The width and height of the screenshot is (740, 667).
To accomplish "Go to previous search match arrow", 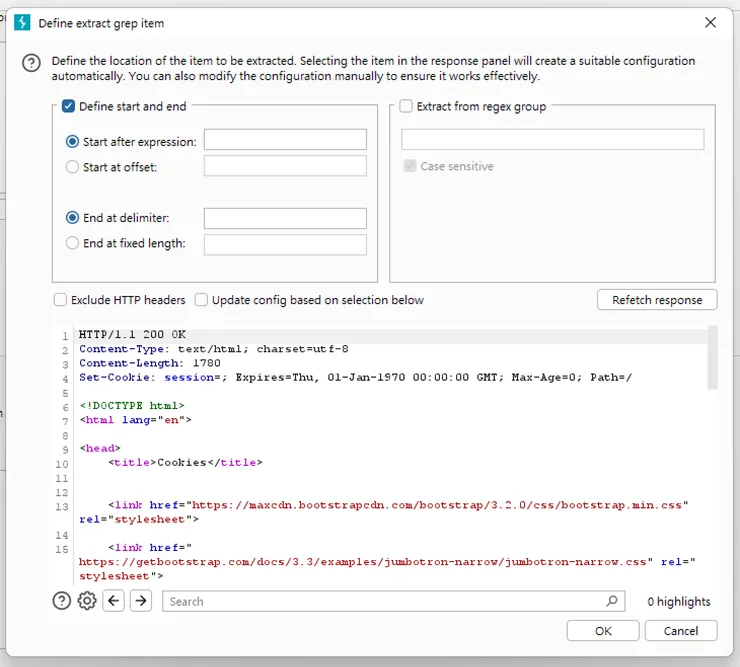I will [x=114, y=601].
